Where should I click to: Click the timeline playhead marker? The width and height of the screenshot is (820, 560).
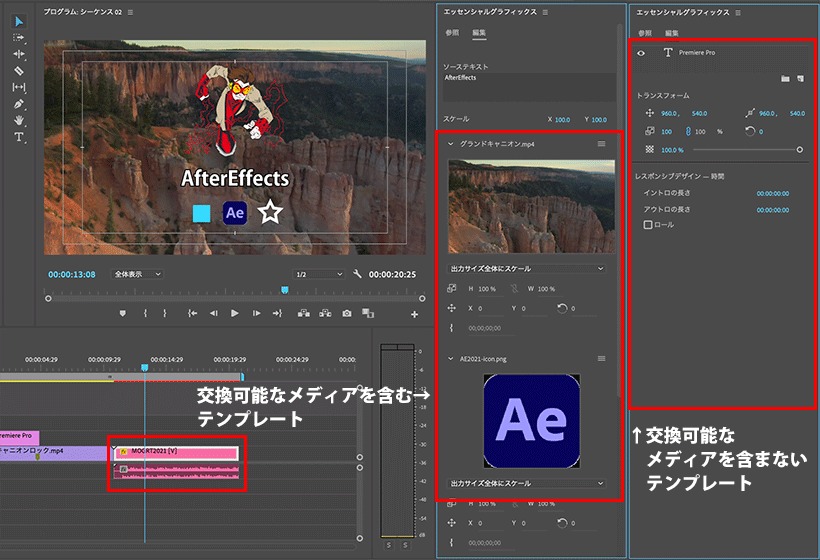click(x=145, y=368)
